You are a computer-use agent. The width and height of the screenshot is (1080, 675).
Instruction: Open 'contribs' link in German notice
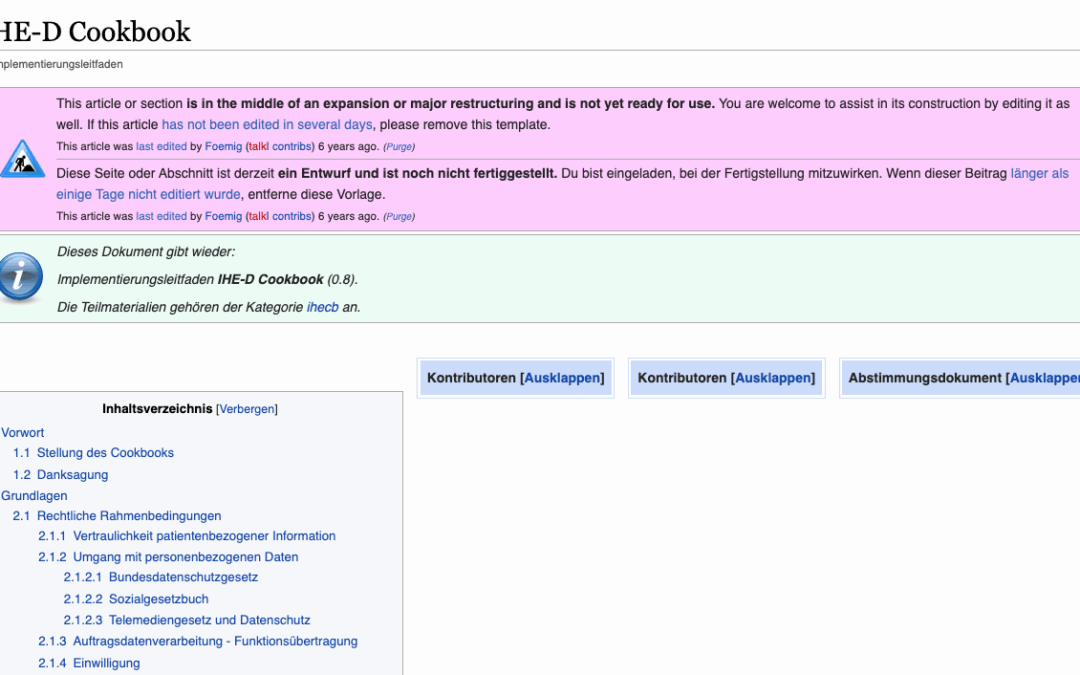[x=291, y=216]
